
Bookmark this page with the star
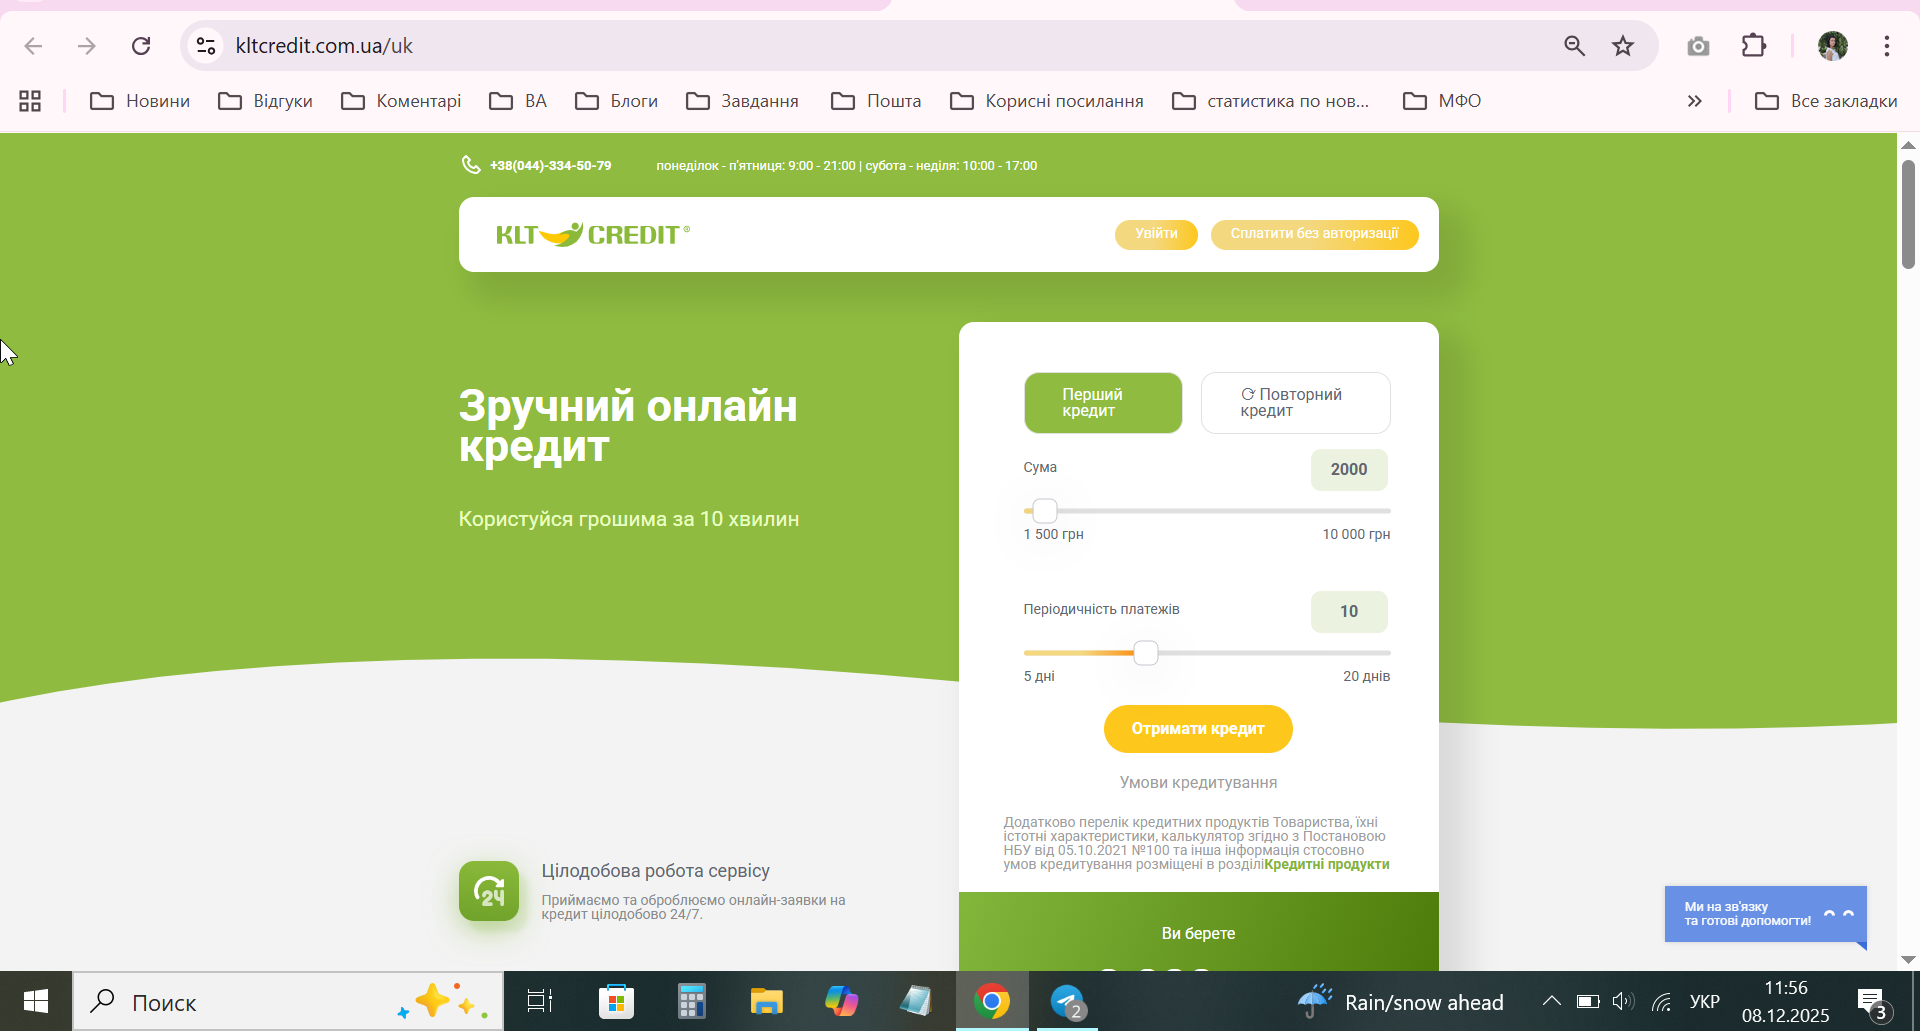pos(1623,46)
